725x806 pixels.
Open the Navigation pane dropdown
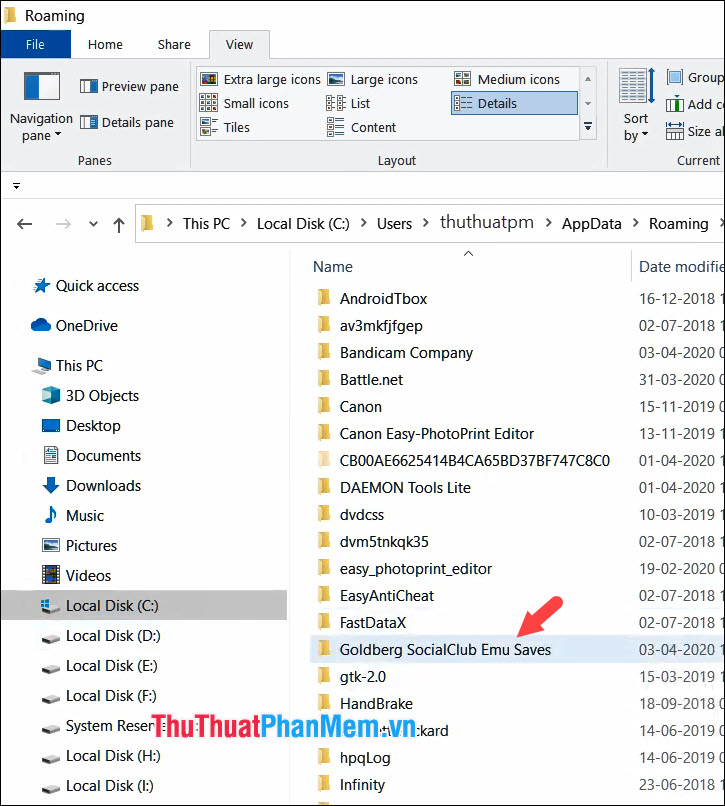pyautogui.click(x=41, y=107)
